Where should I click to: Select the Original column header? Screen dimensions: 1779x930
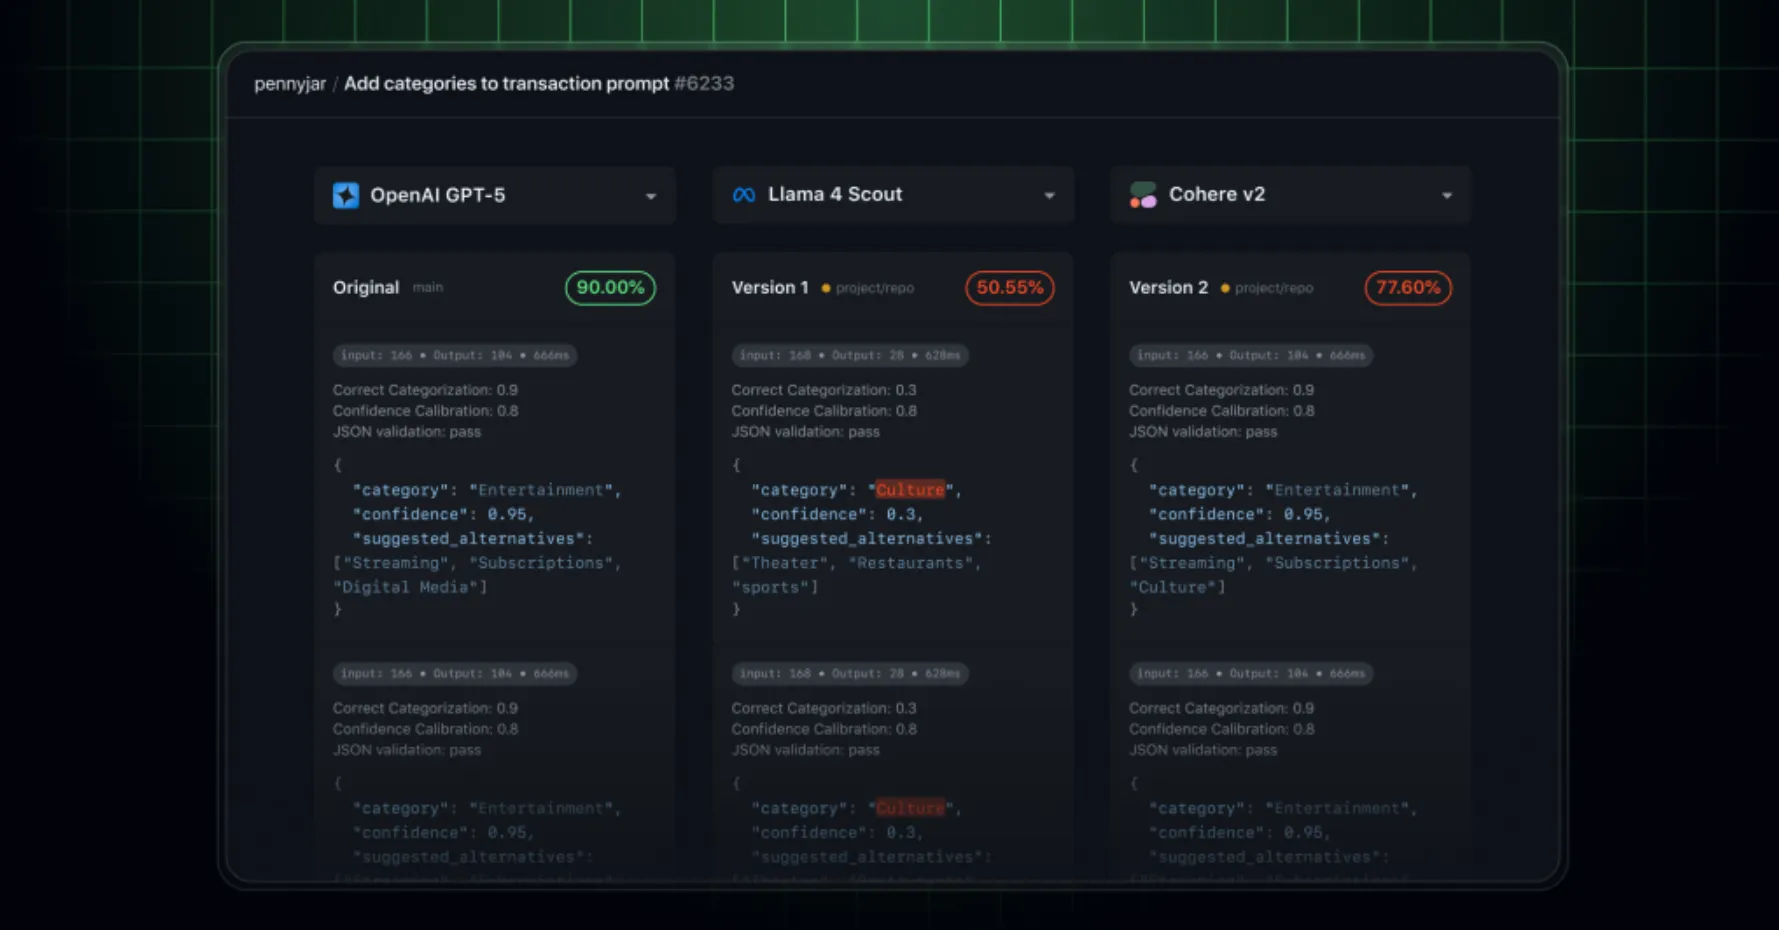point(365,287)
